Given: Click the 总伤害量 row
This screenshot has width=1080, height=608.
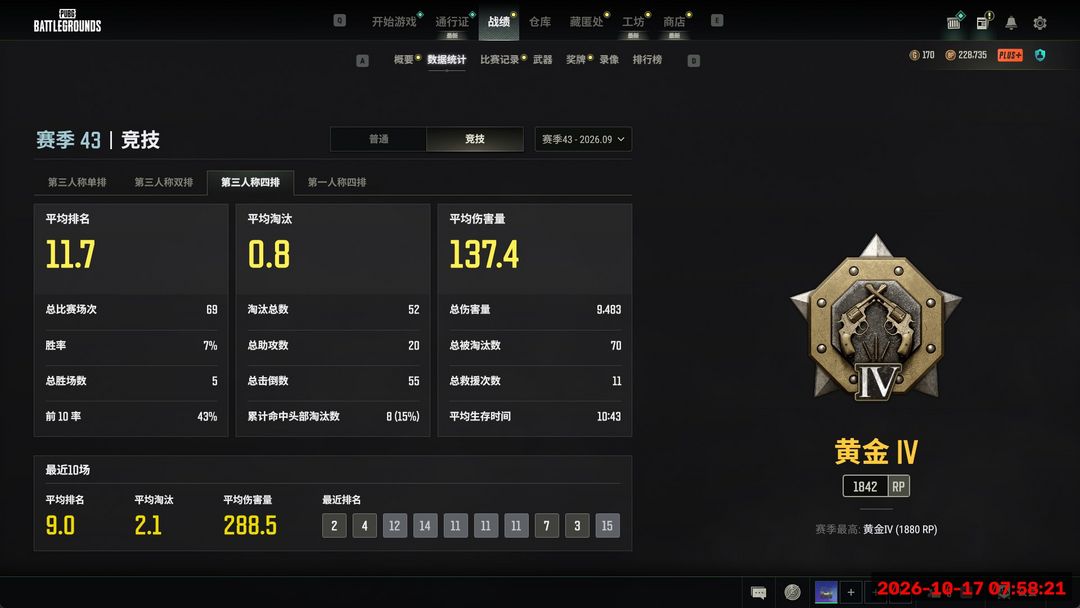Looking at the screenshot, I should coord(535,310).
